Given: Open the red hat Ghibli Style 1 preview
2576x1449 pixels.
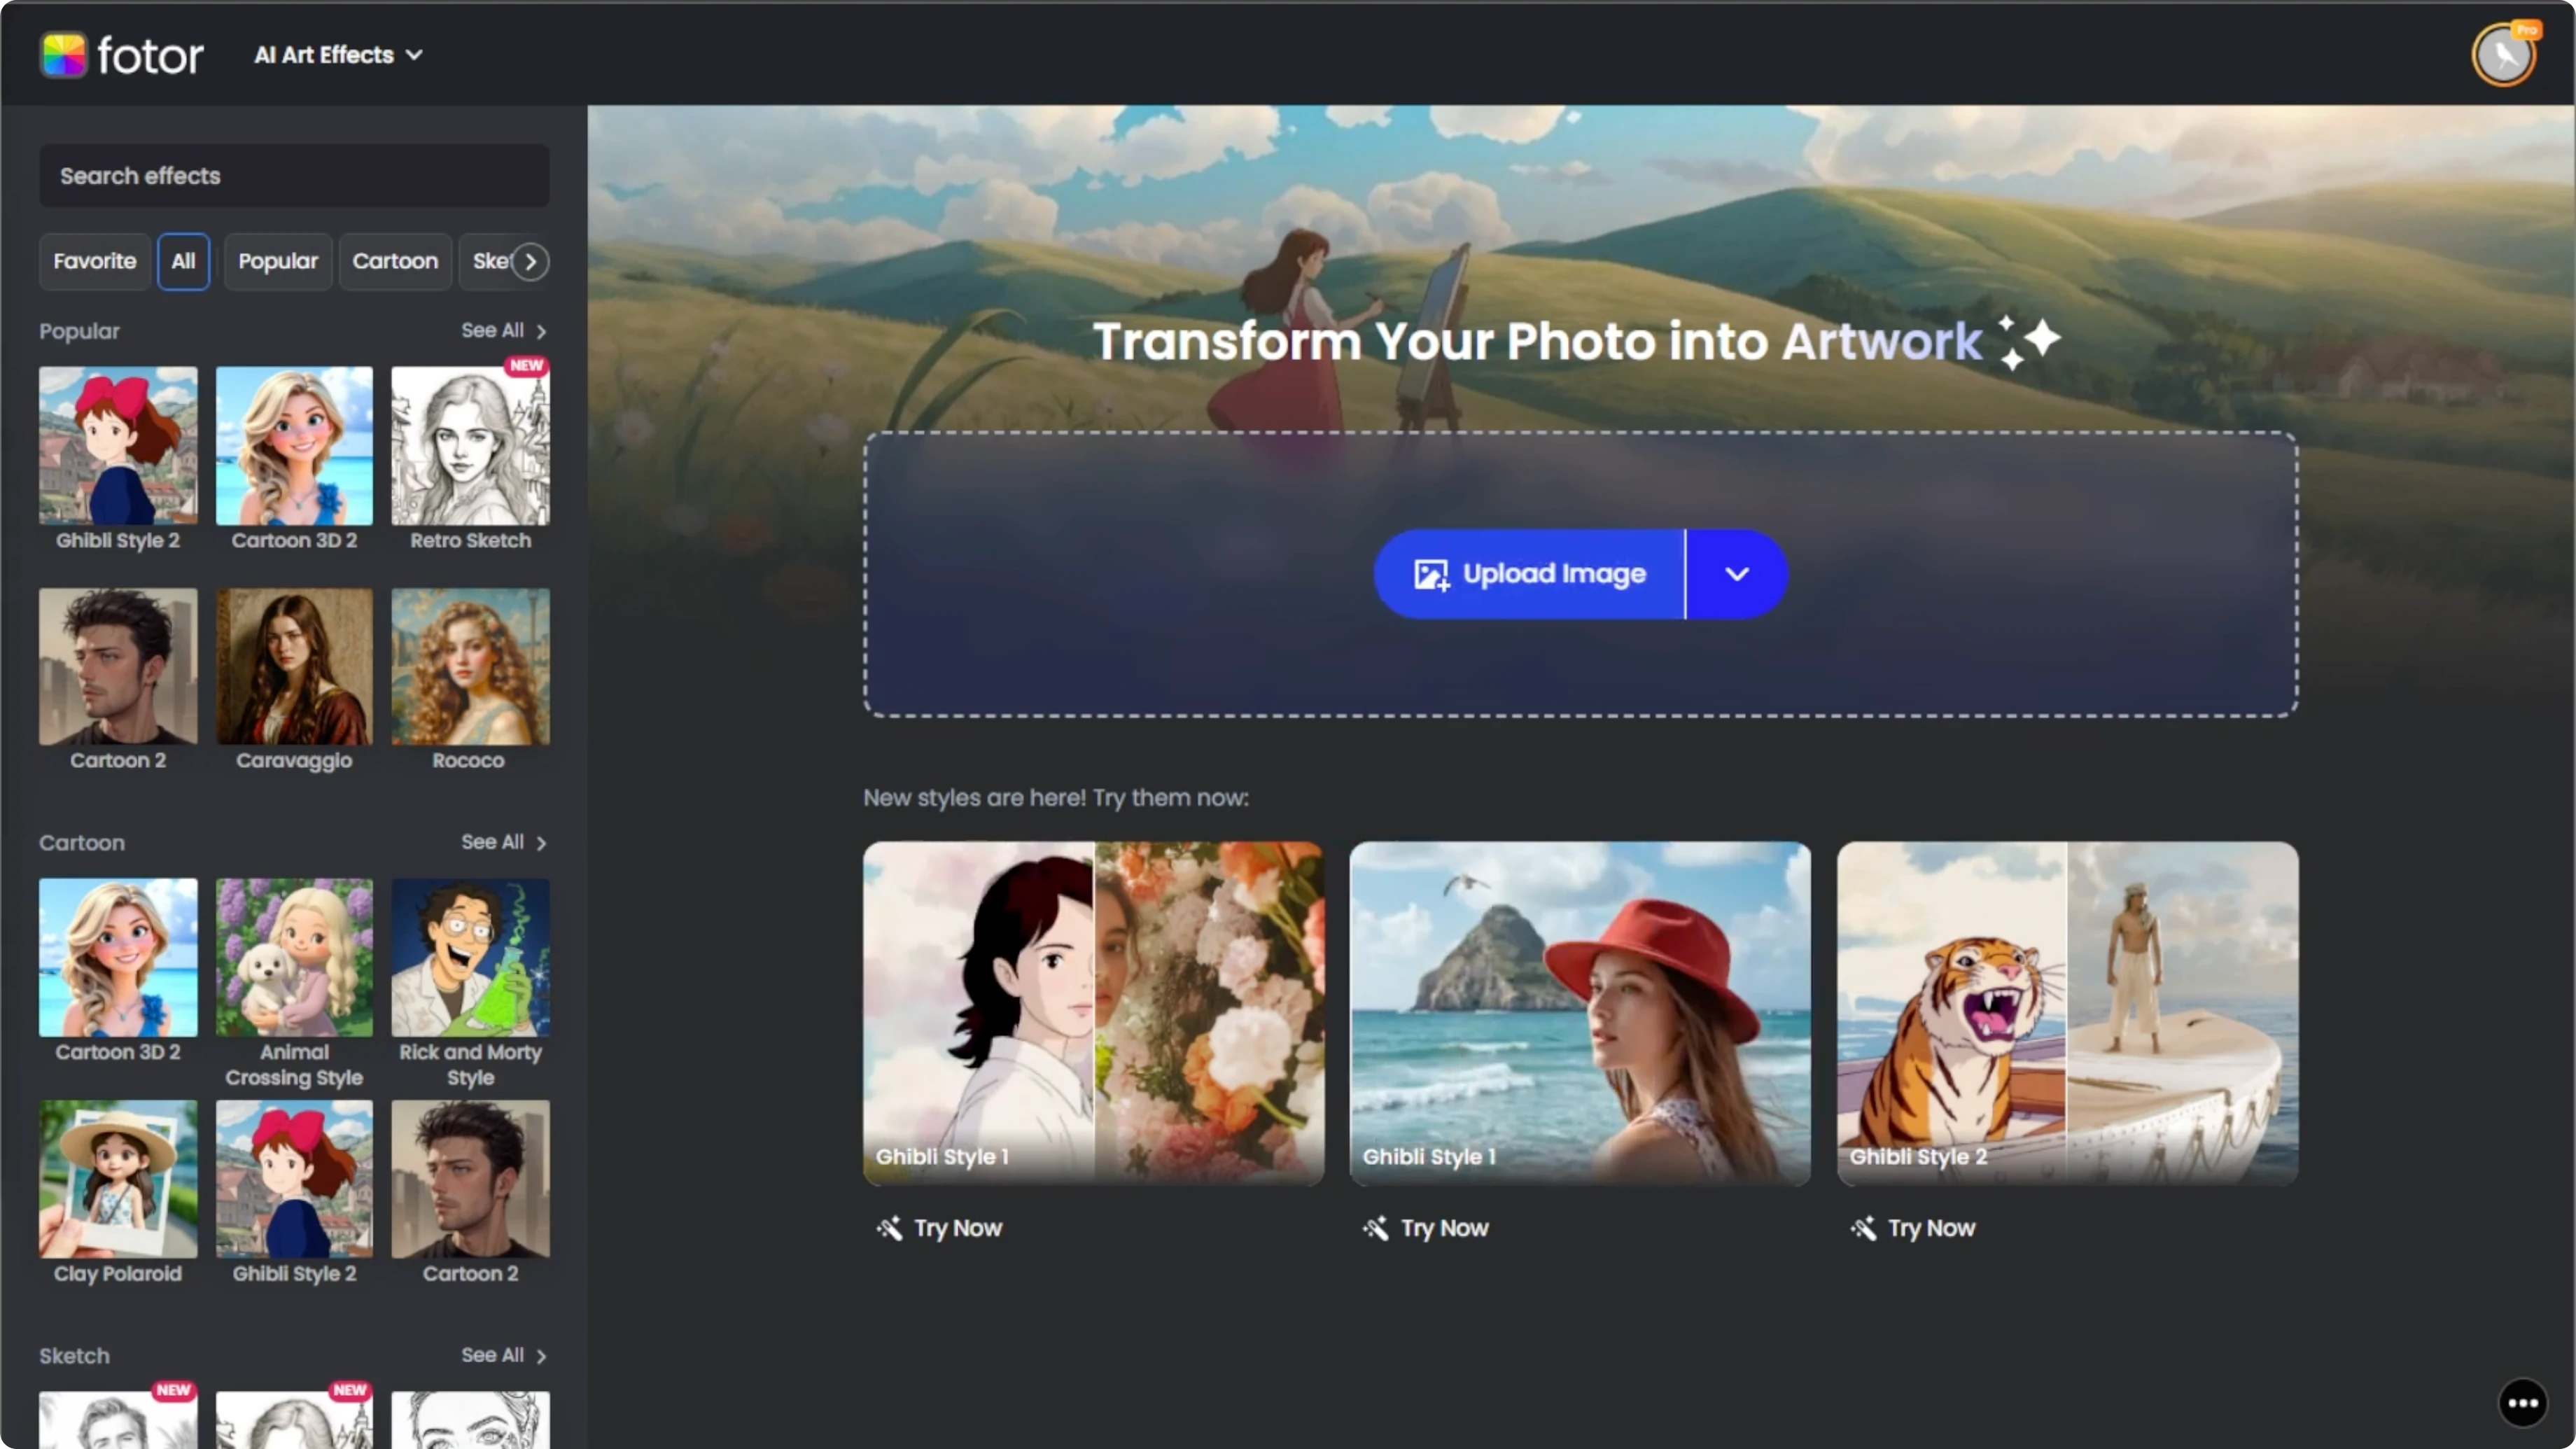Looking at the screenshot, I should (x=1580, y=1013).
